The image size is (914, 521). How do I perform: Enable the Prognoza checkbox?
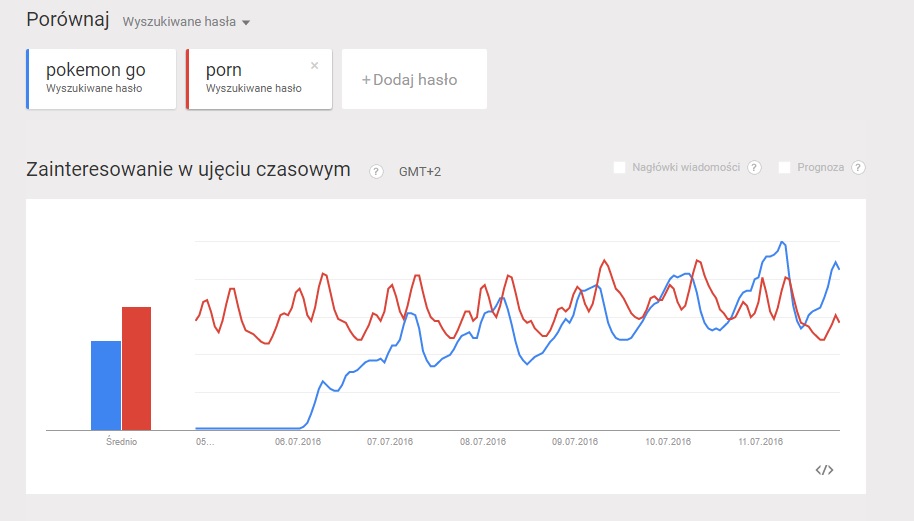click(x=785, y=168)
